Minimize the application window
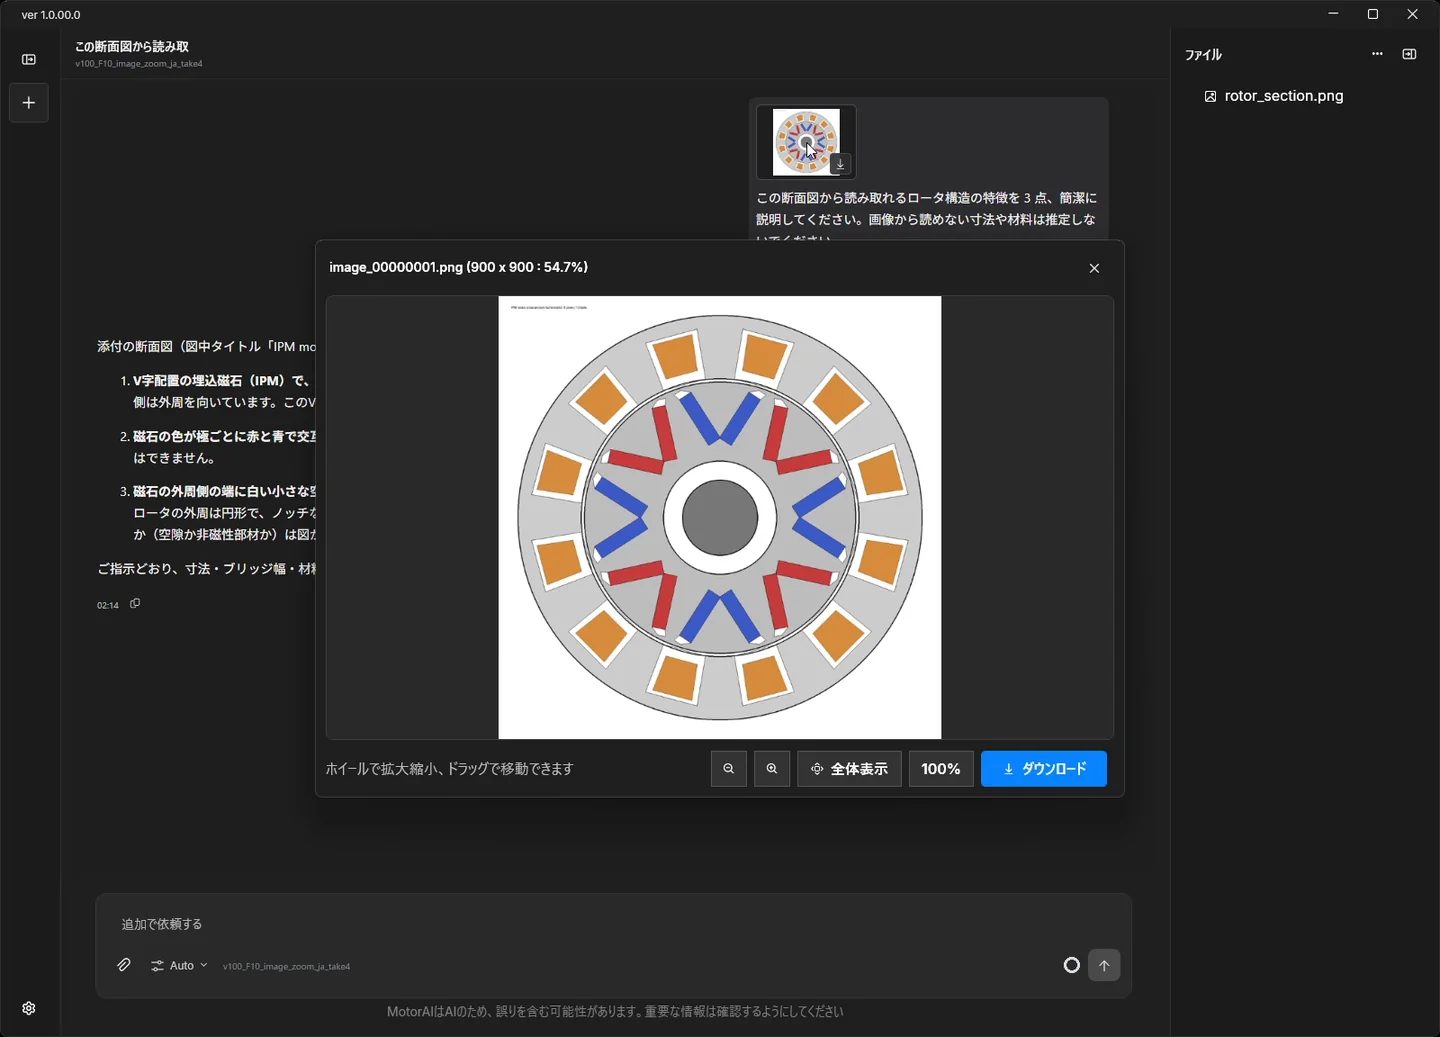1440x1037 pixels. pos(1333,14)
